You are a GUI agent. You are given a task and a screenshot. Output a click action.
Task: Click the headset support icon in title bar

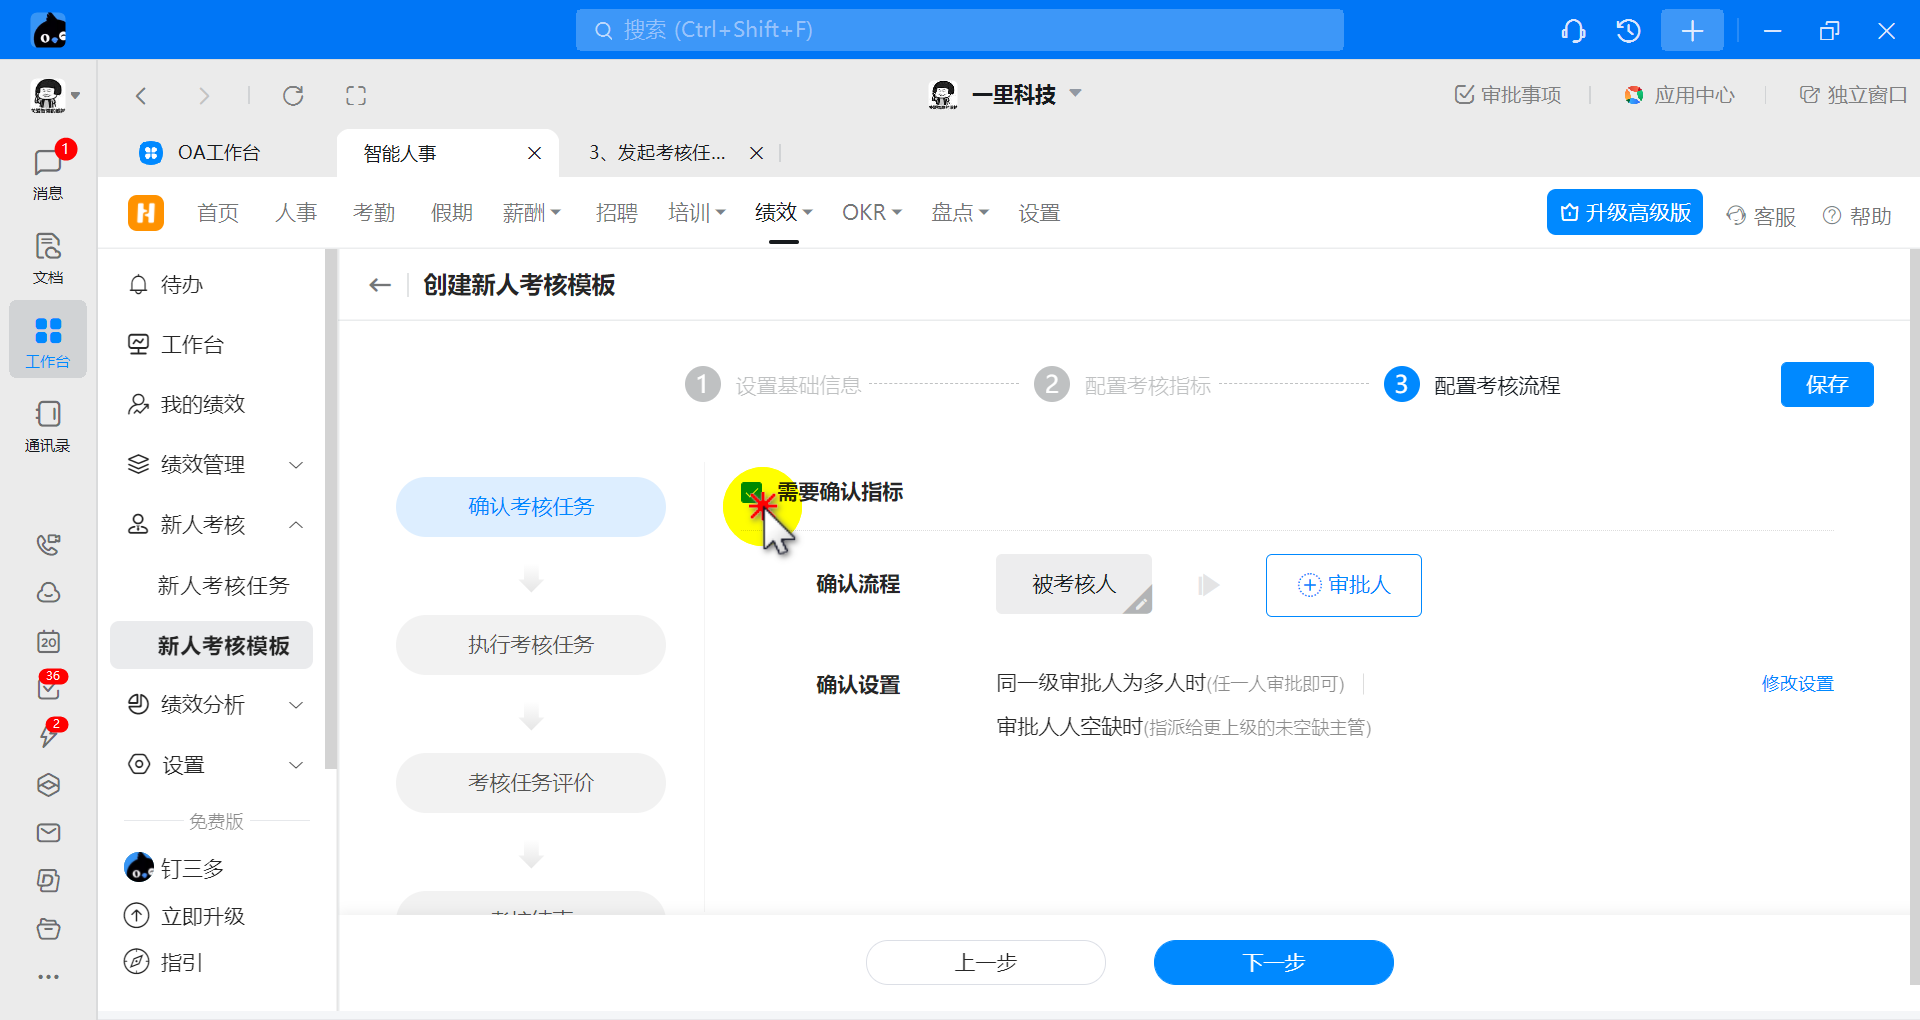click(1573, 31)
